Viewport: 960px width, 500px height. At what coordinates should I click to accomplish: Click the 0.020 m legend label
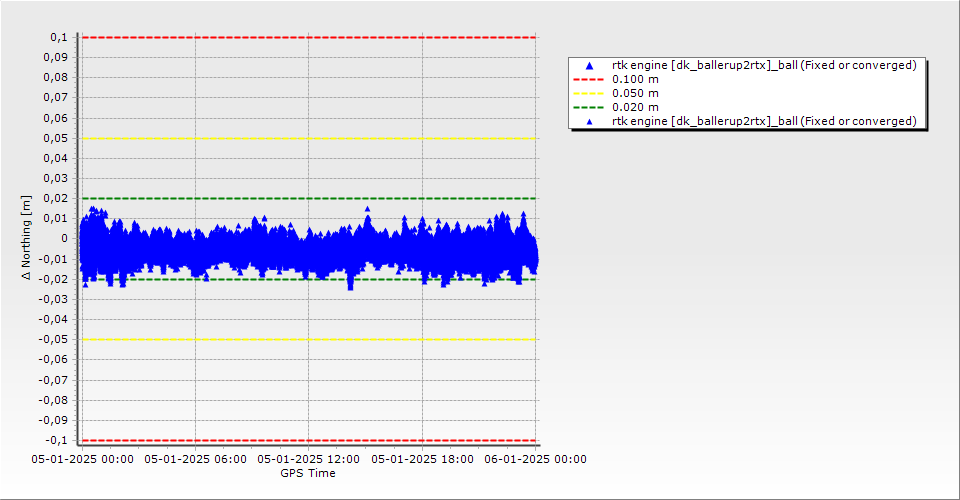(636, 107)
